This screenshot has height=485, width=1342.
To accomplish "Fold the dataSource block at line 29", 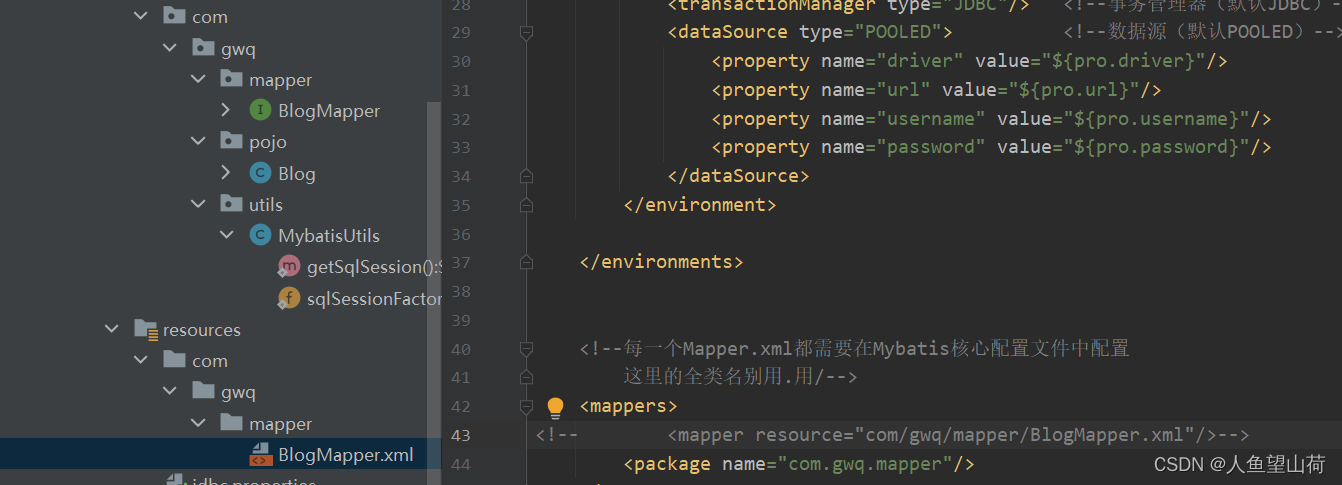I will pos(526,32).
